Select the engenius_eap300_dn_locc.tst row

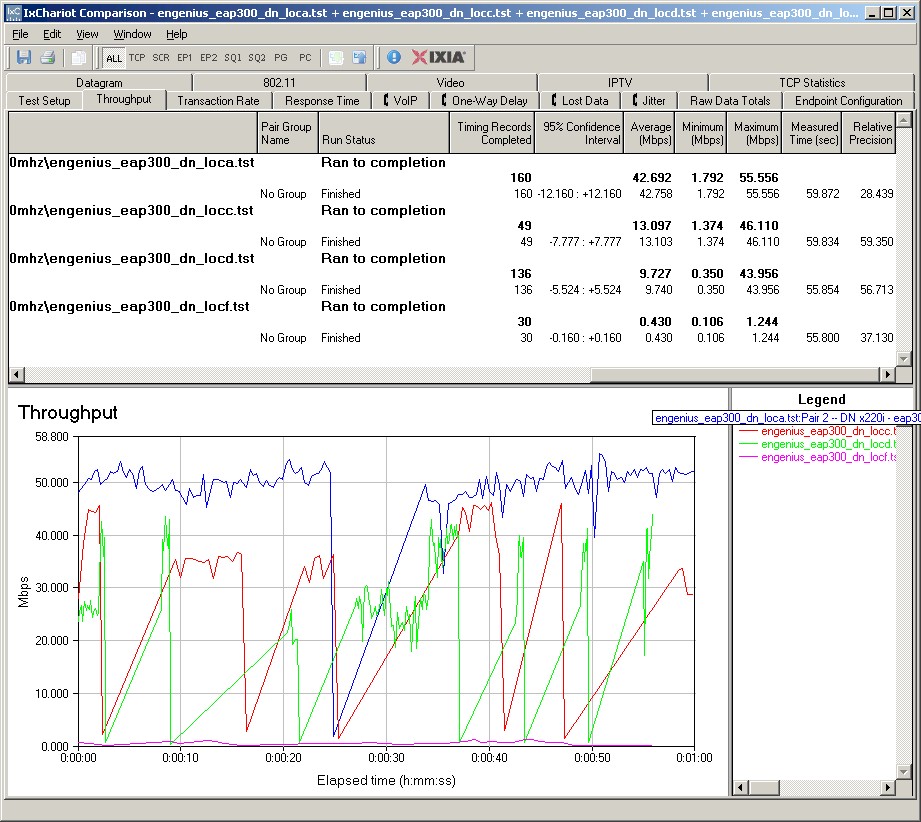coord(452,210)
